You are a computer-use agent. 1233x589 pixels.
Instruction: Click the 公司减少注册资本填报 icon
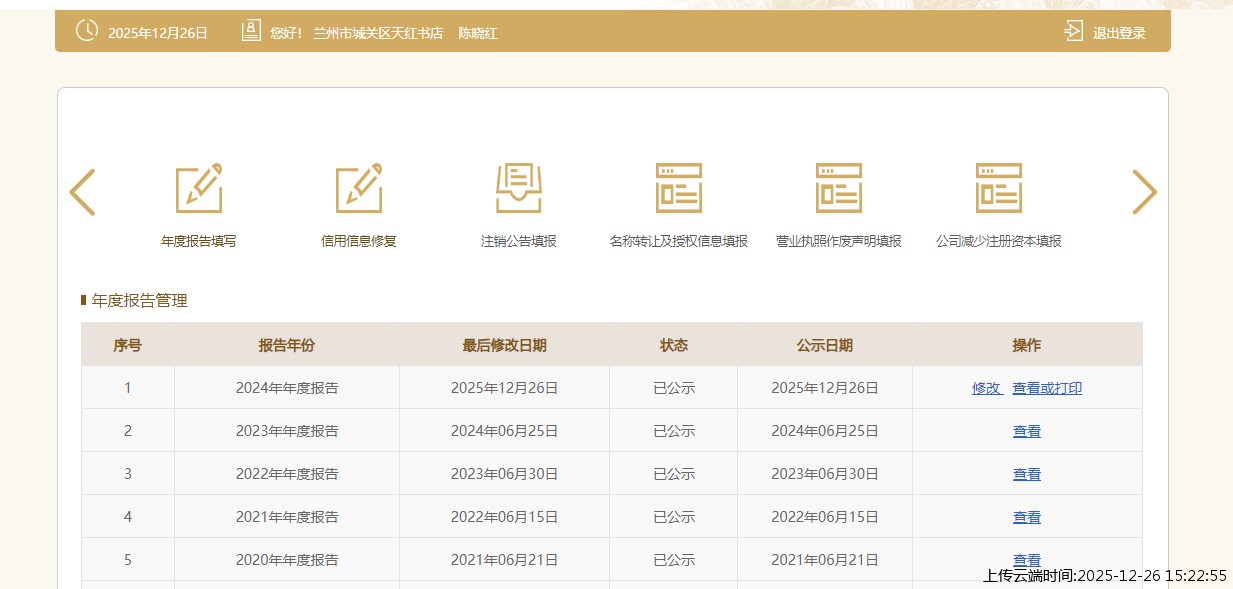(x=998, y=188)
